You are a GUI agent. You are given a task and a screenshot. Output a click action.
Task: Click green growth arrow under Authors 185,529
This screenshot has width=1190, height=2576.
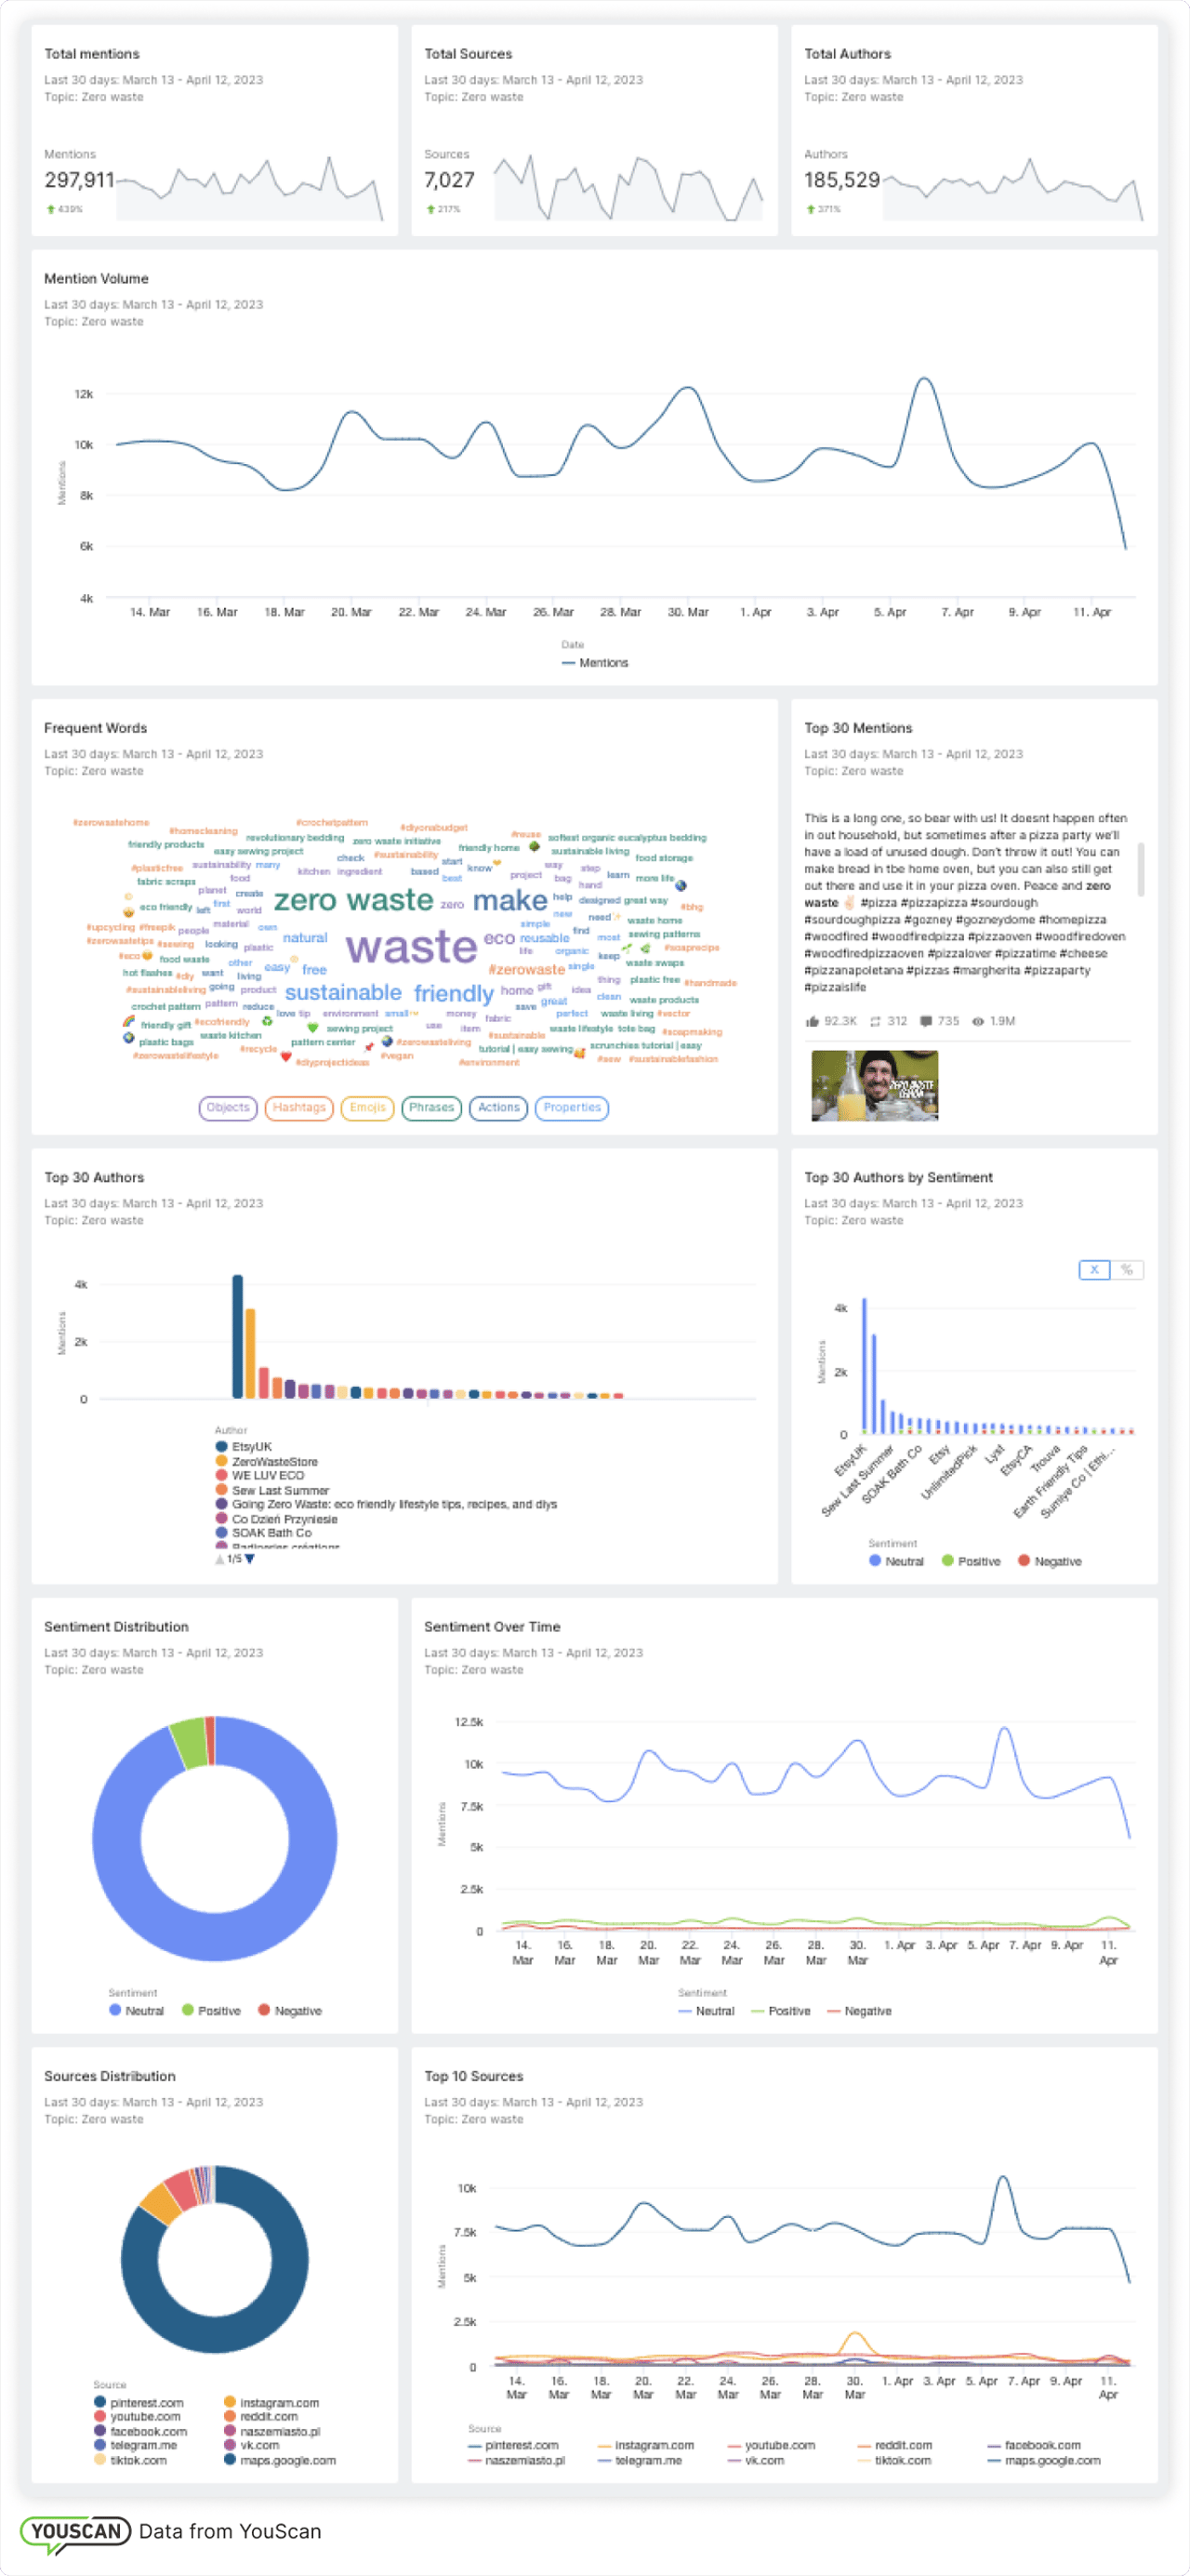coord(810,209)
